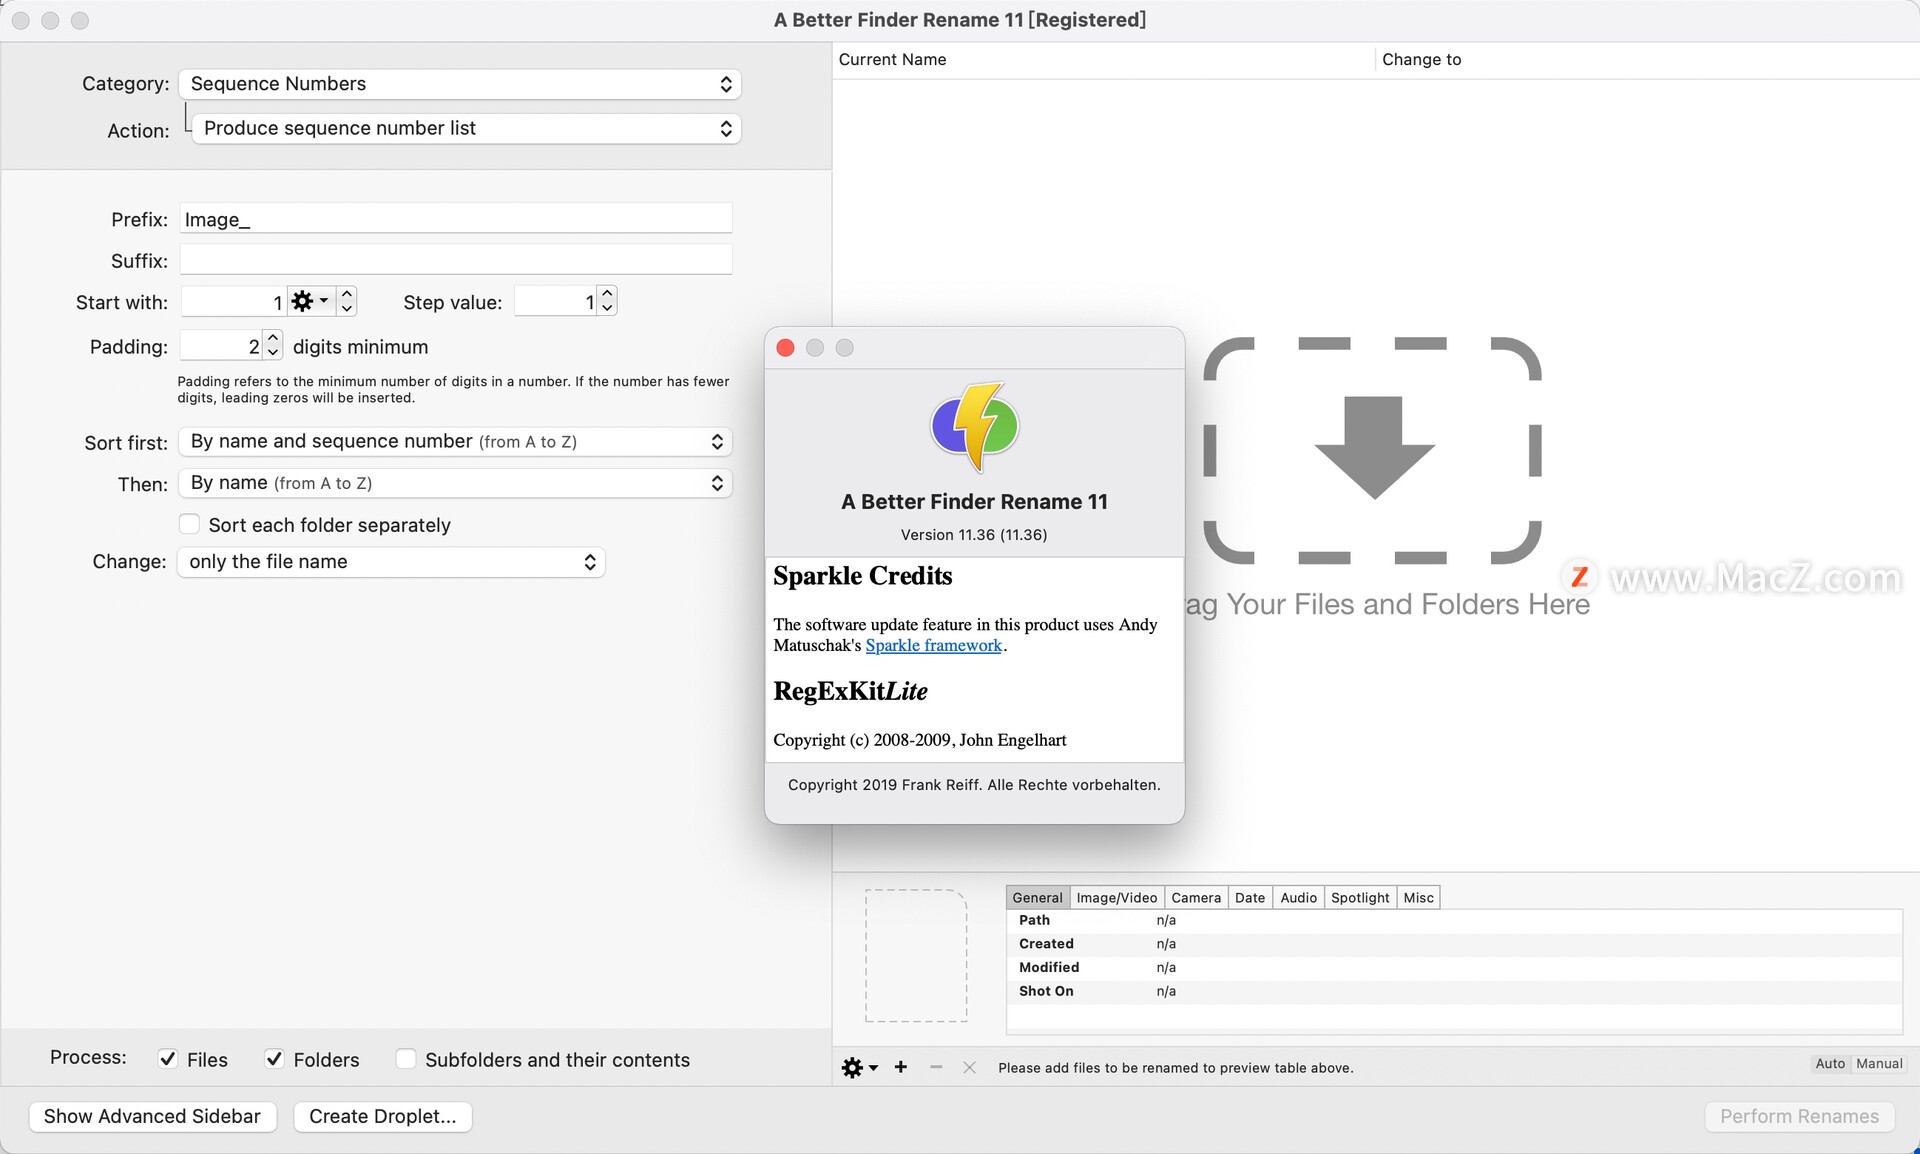Select the General metadata tab
Image resolution: width=1920 pixels, height=1154 pixels.
point(1037,897)
